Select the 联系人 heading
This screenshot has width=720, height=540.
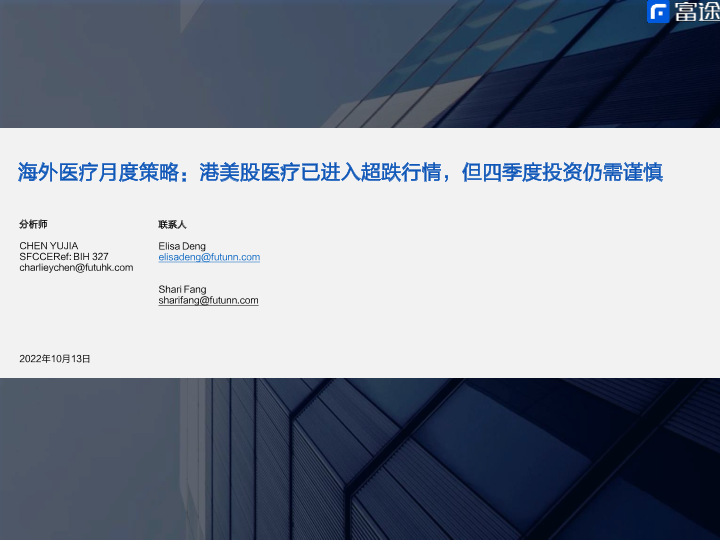tap(172, 224)
